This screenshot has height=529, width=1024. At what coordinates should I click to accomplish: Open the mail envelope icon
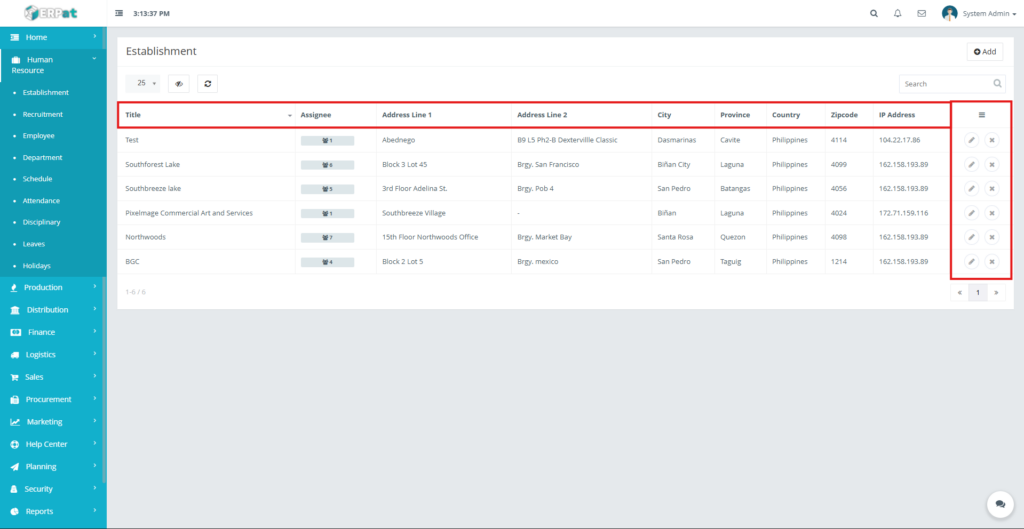921,13
